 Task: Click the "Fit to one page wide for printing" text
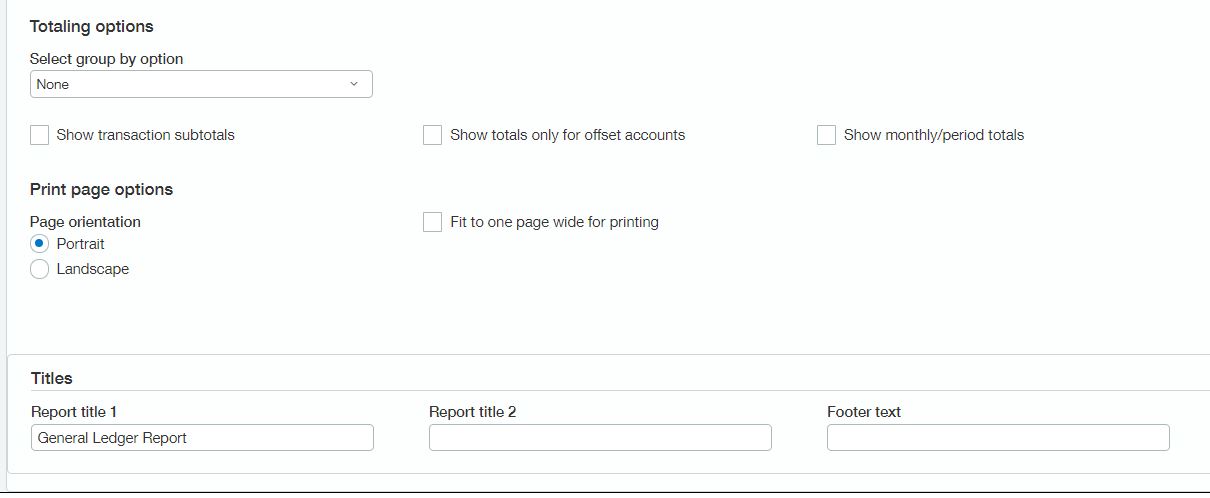tap(555, 222)
